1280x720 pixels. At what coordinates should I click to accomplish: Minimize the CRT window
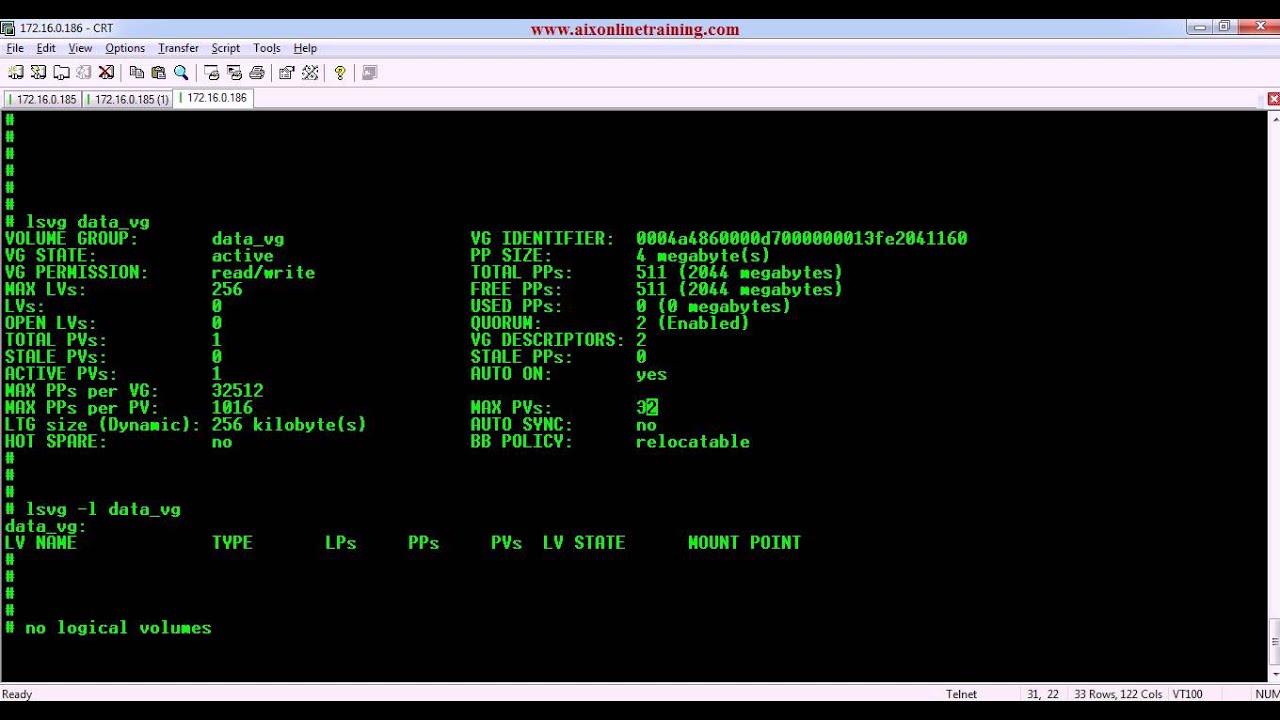[1201, 28]
